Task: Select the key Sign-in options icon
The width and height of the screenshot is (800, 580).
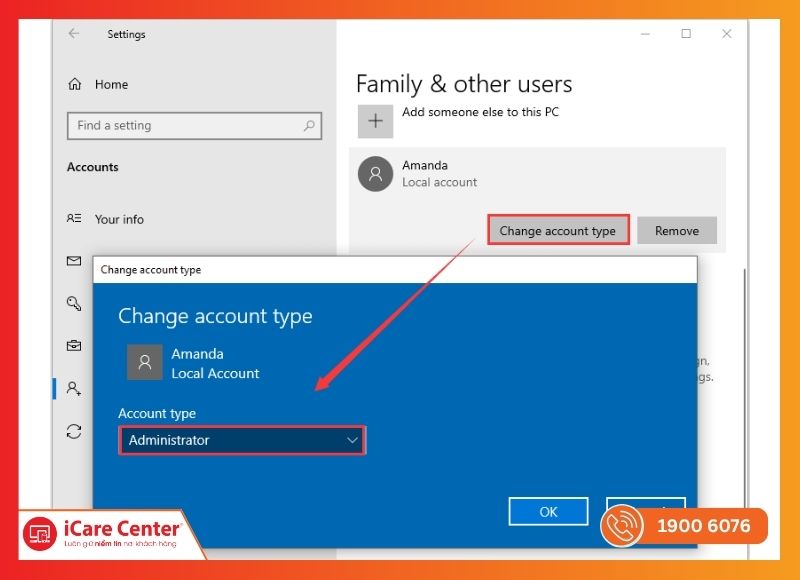Action: point(74,303)
